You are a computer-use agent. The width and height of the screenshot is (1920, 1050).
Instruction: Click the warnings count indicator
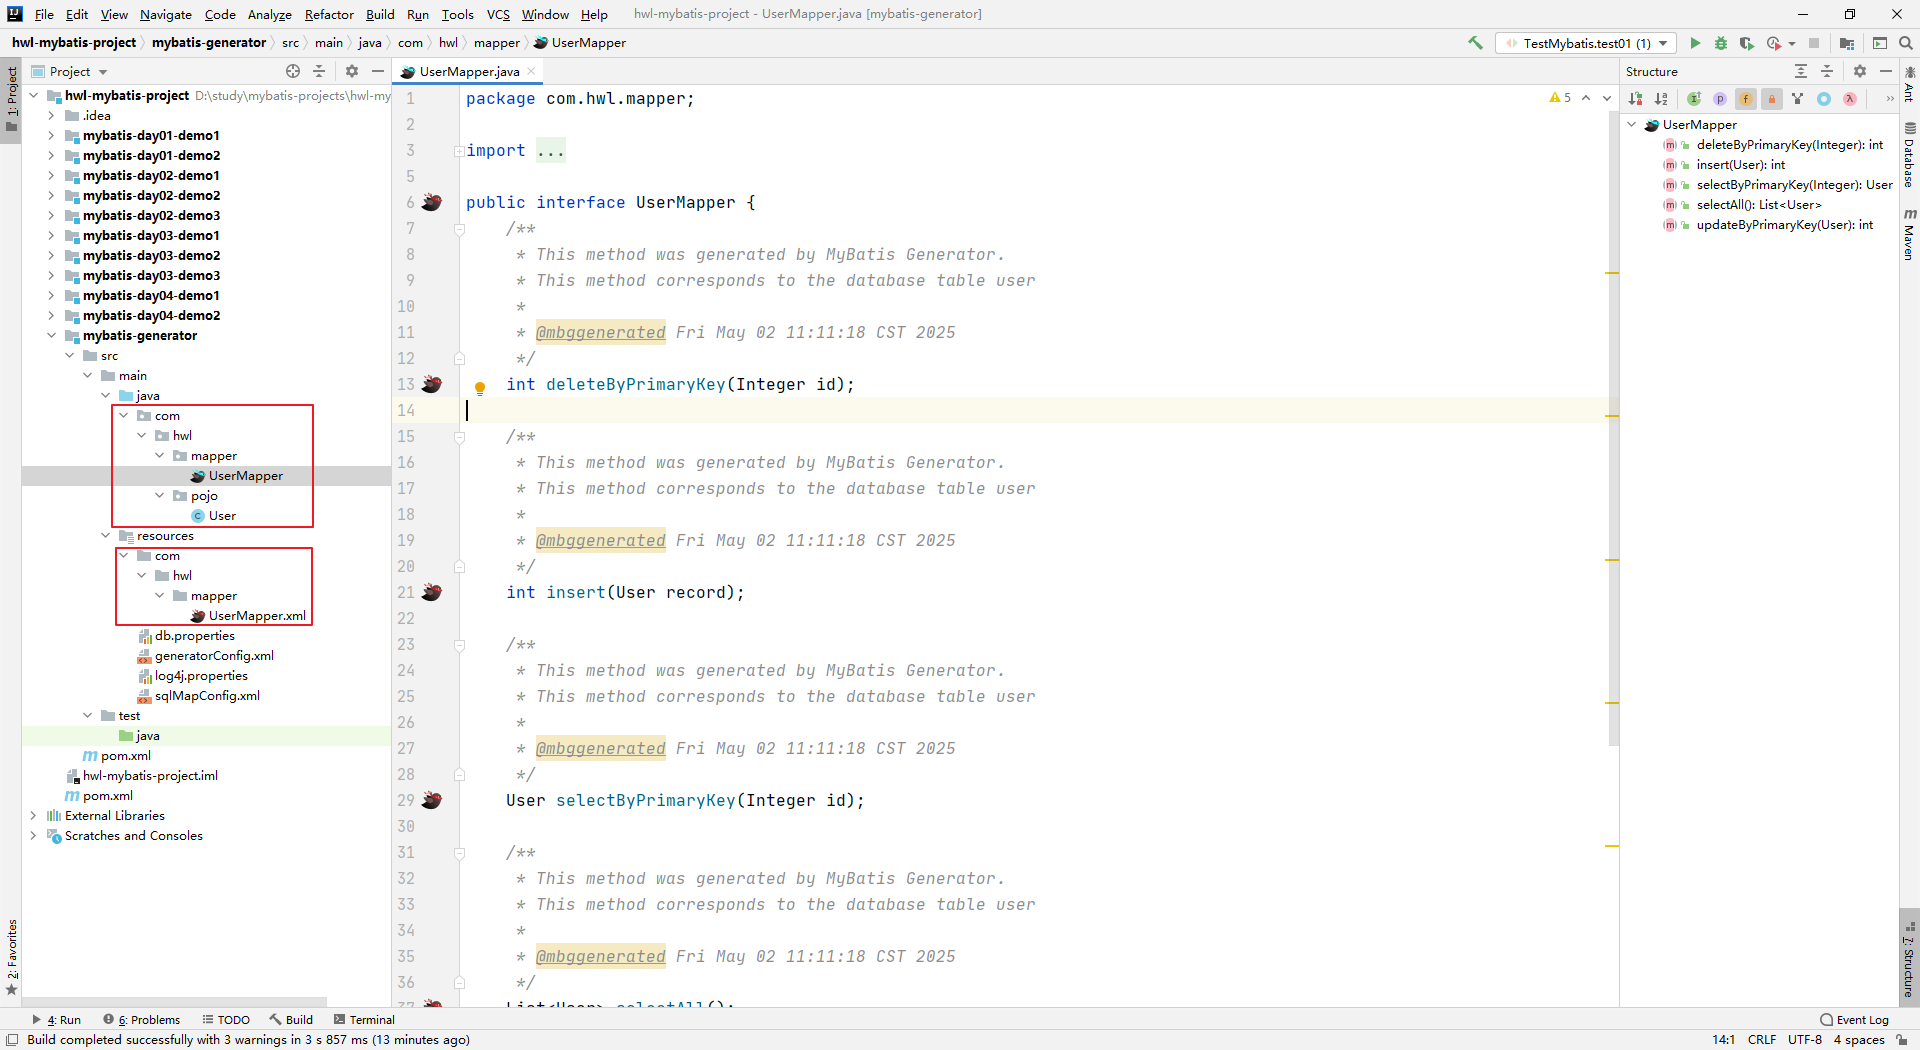pos(1560,98)
